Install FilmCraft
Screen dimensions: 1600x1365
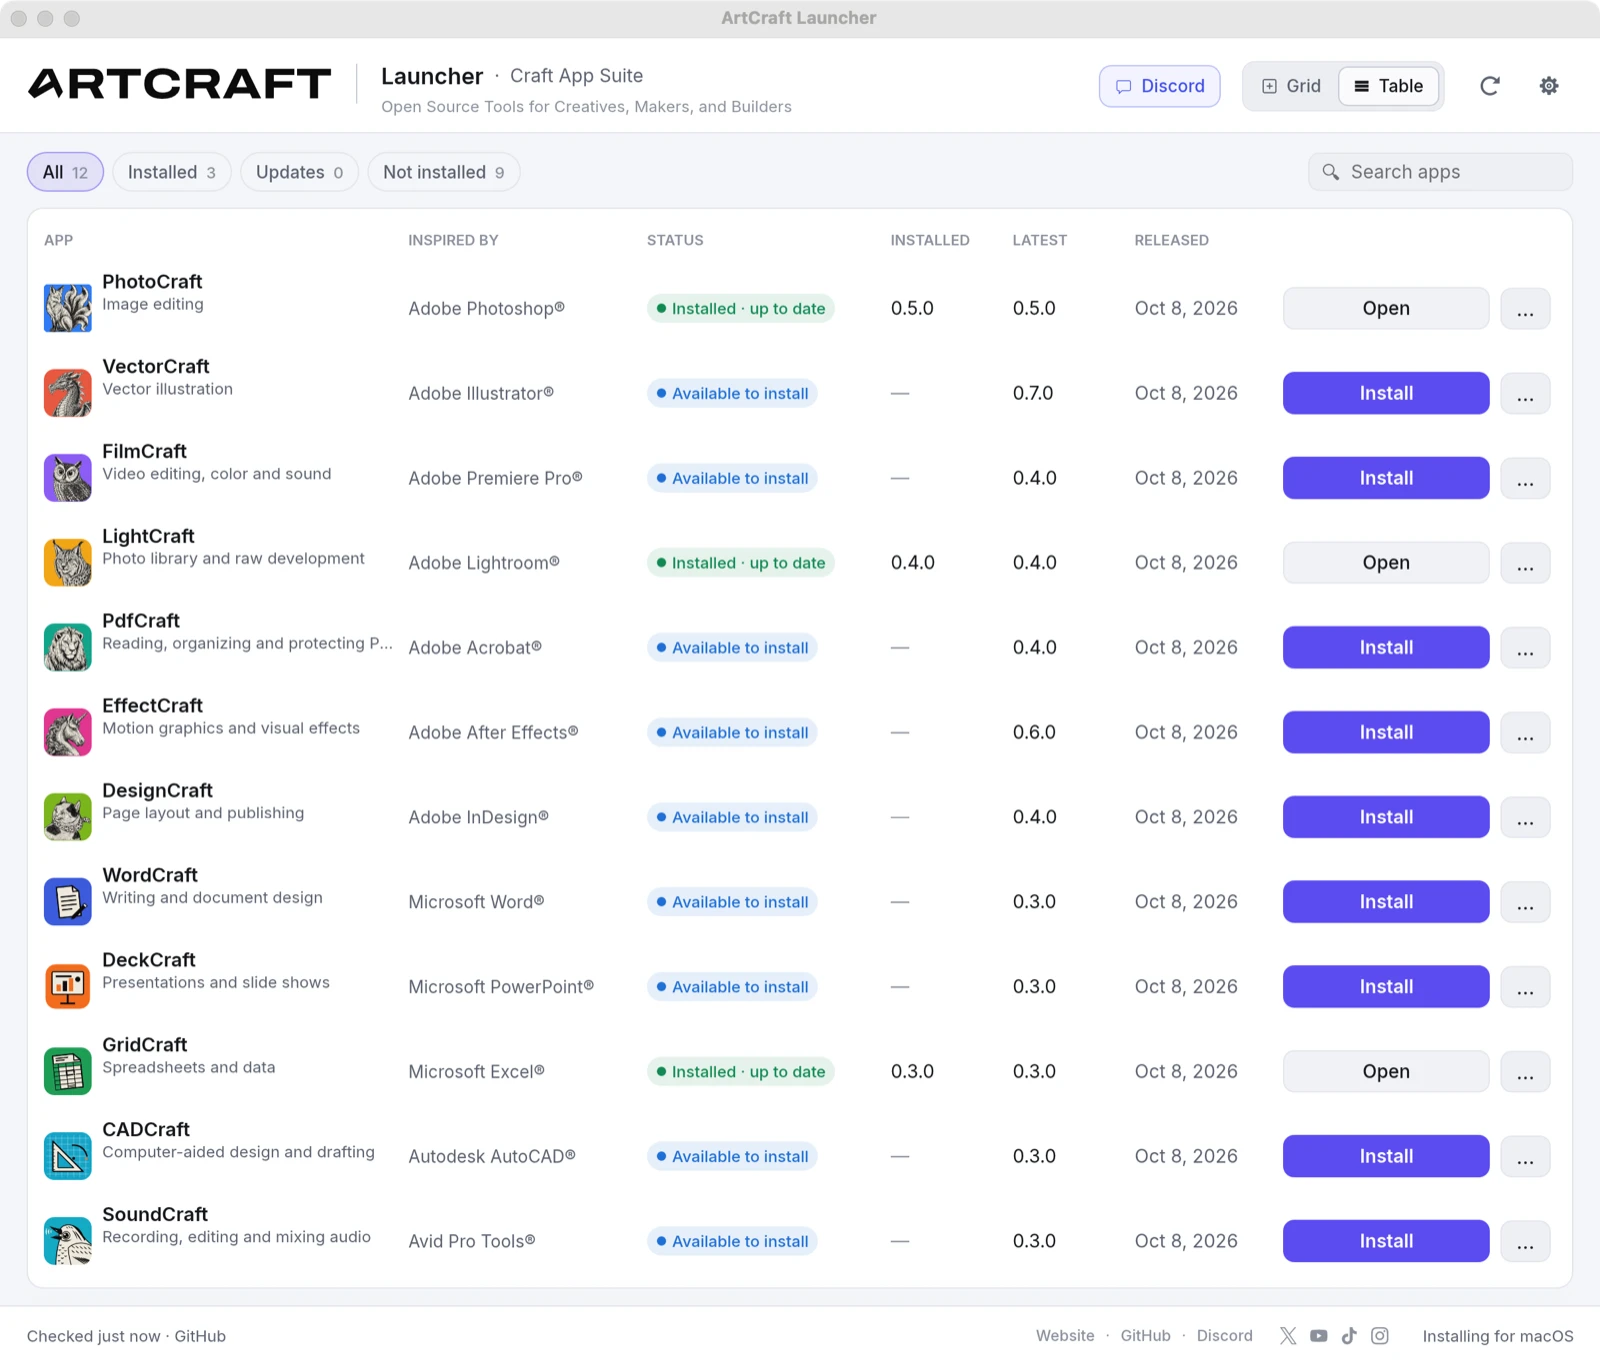1386,478
